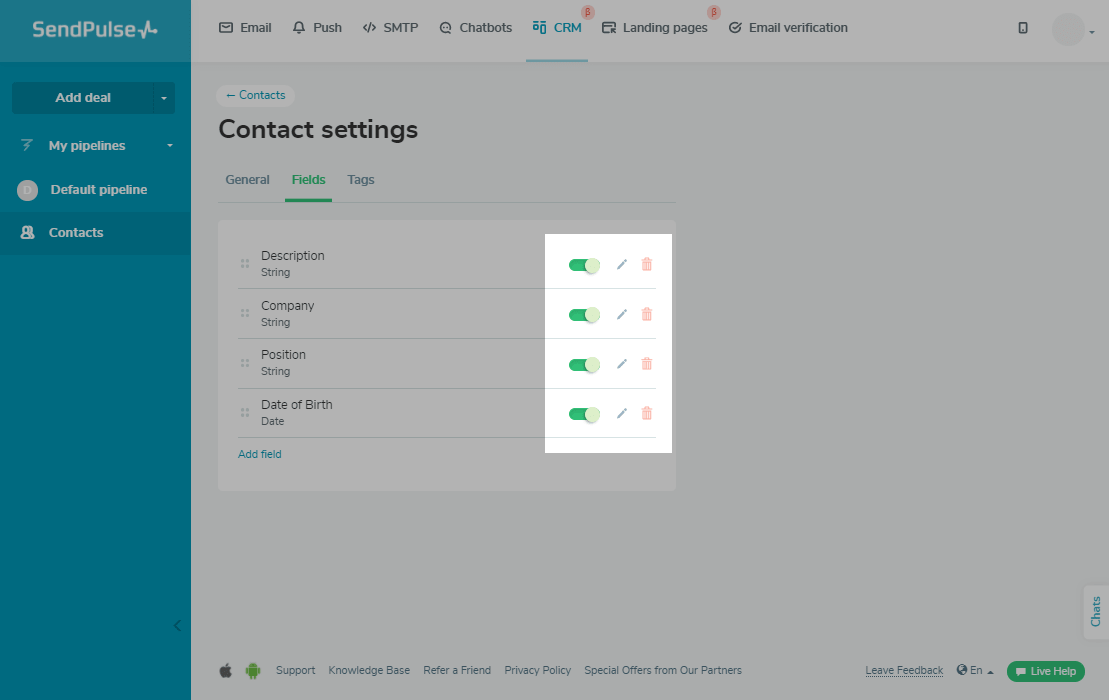Open the Tags tab
The image size is (1109, 700).
pos(361,180)
